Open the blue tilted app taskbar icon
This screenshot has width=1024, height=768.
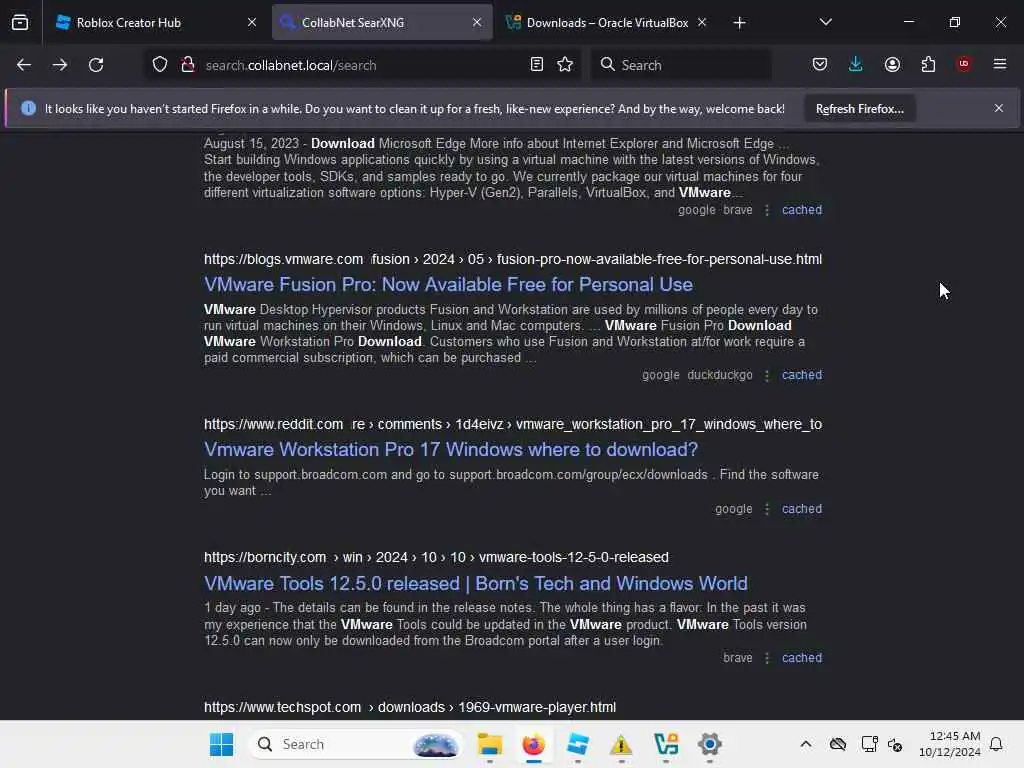point(577,744)
